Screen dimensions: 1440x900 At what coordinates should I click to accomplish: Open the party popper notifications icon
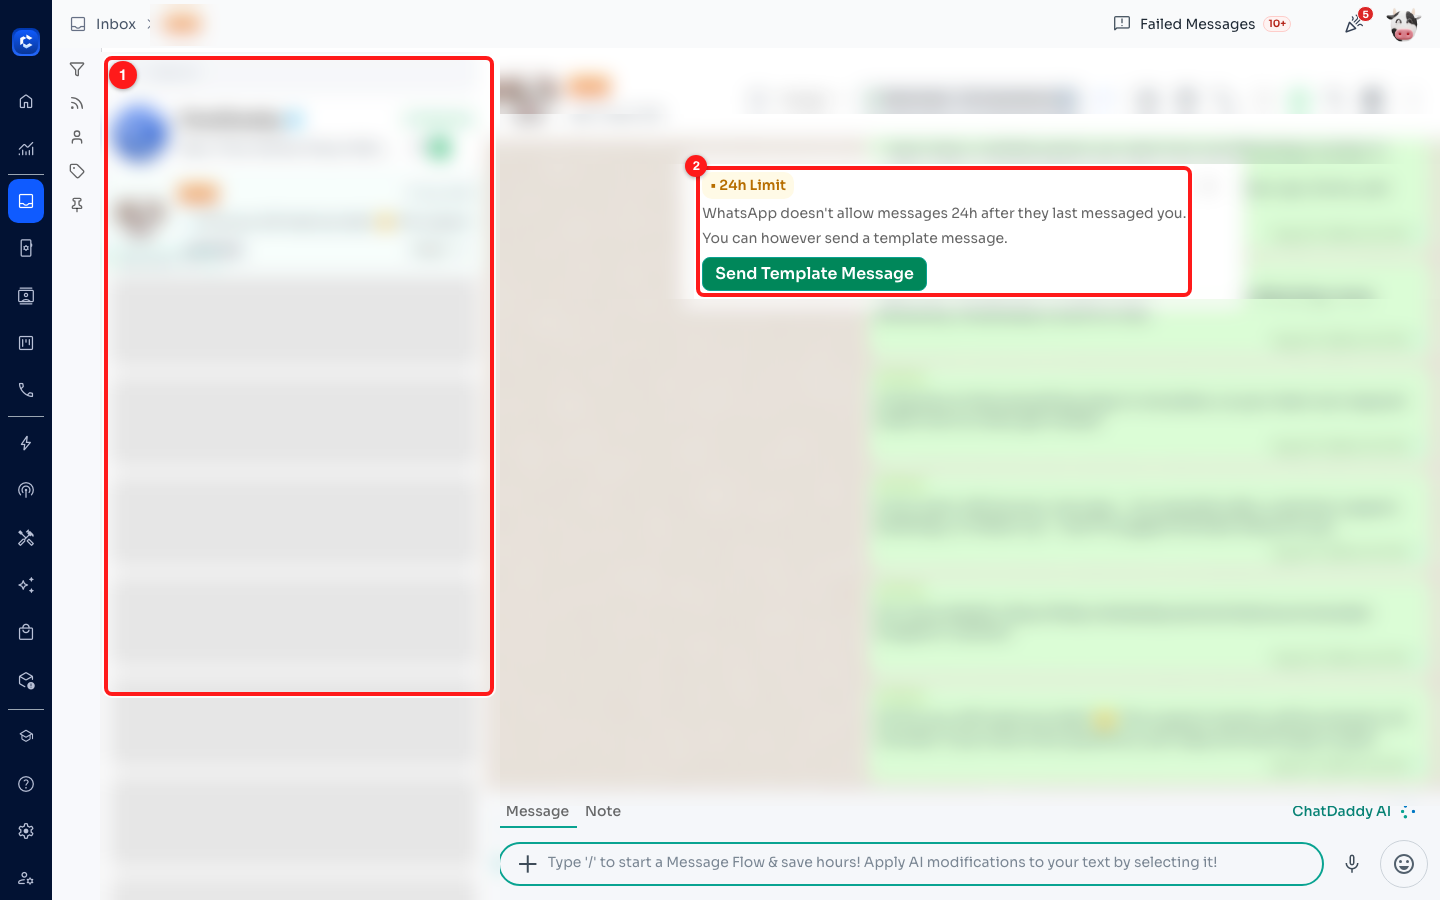[x=1355, y=24]
